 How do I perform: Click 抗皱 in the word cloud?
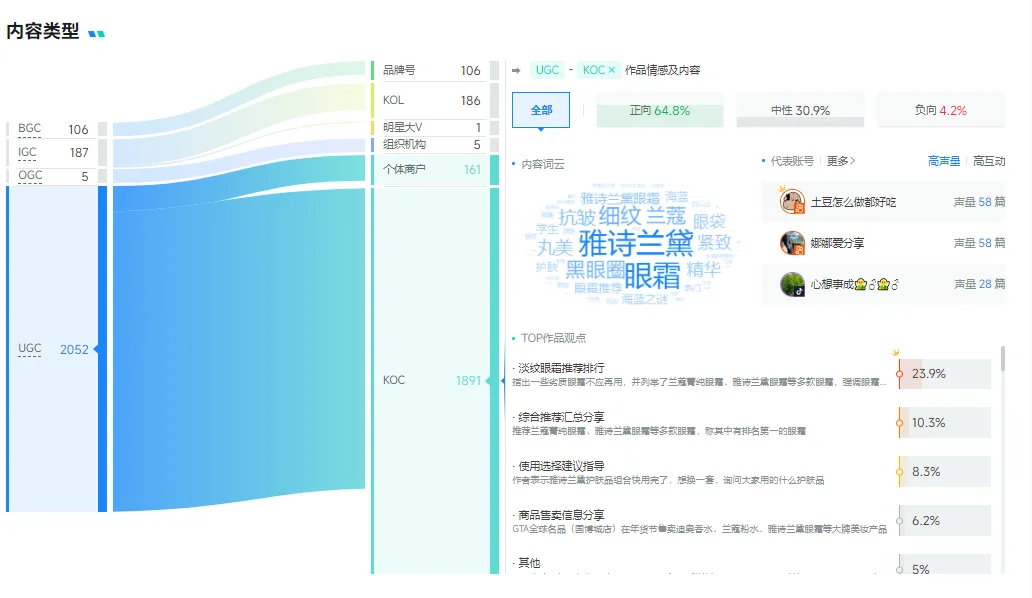[577, 217]
